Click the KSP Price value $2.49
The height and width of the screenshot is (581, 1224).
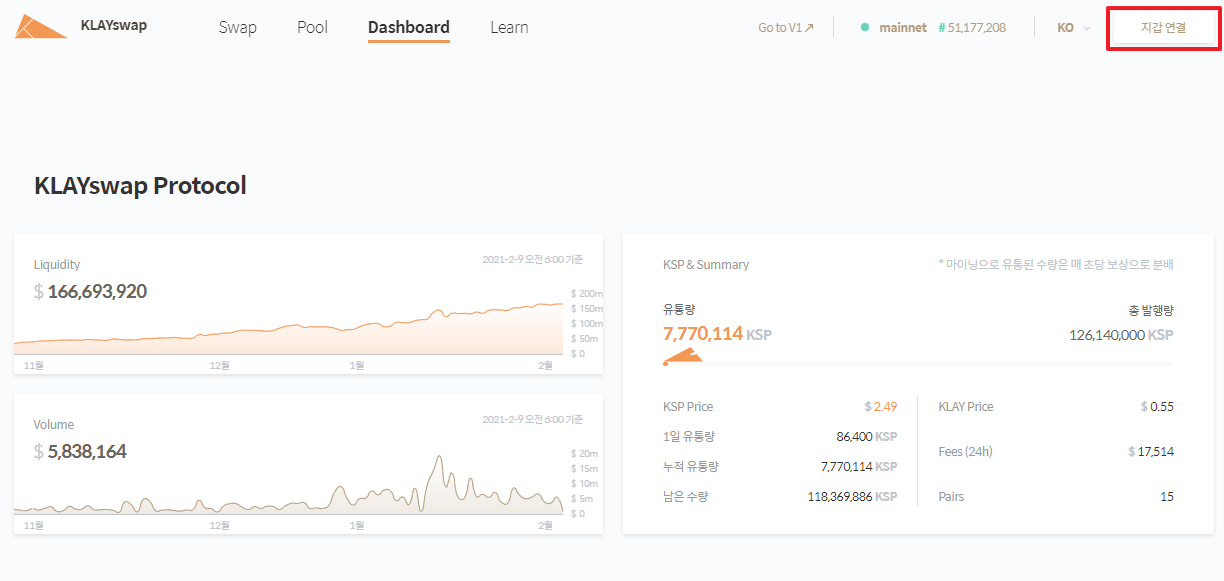[x=881, y=407]
